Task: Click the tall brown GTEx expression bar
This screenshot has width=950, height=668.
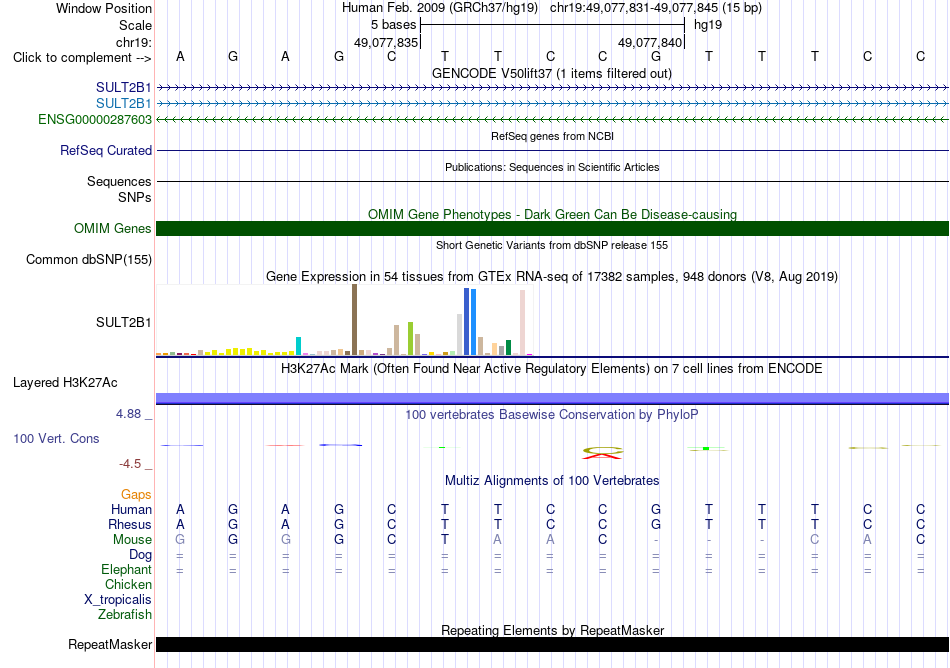Action: point(354,319)
